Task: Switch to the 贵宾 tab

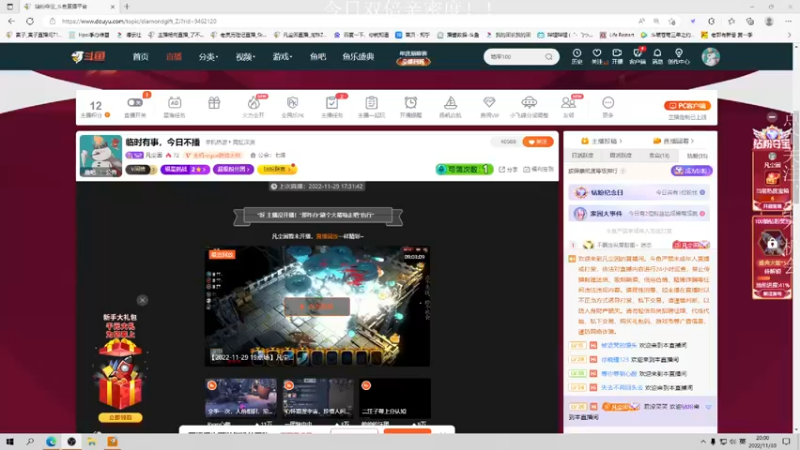Action: 659,156
